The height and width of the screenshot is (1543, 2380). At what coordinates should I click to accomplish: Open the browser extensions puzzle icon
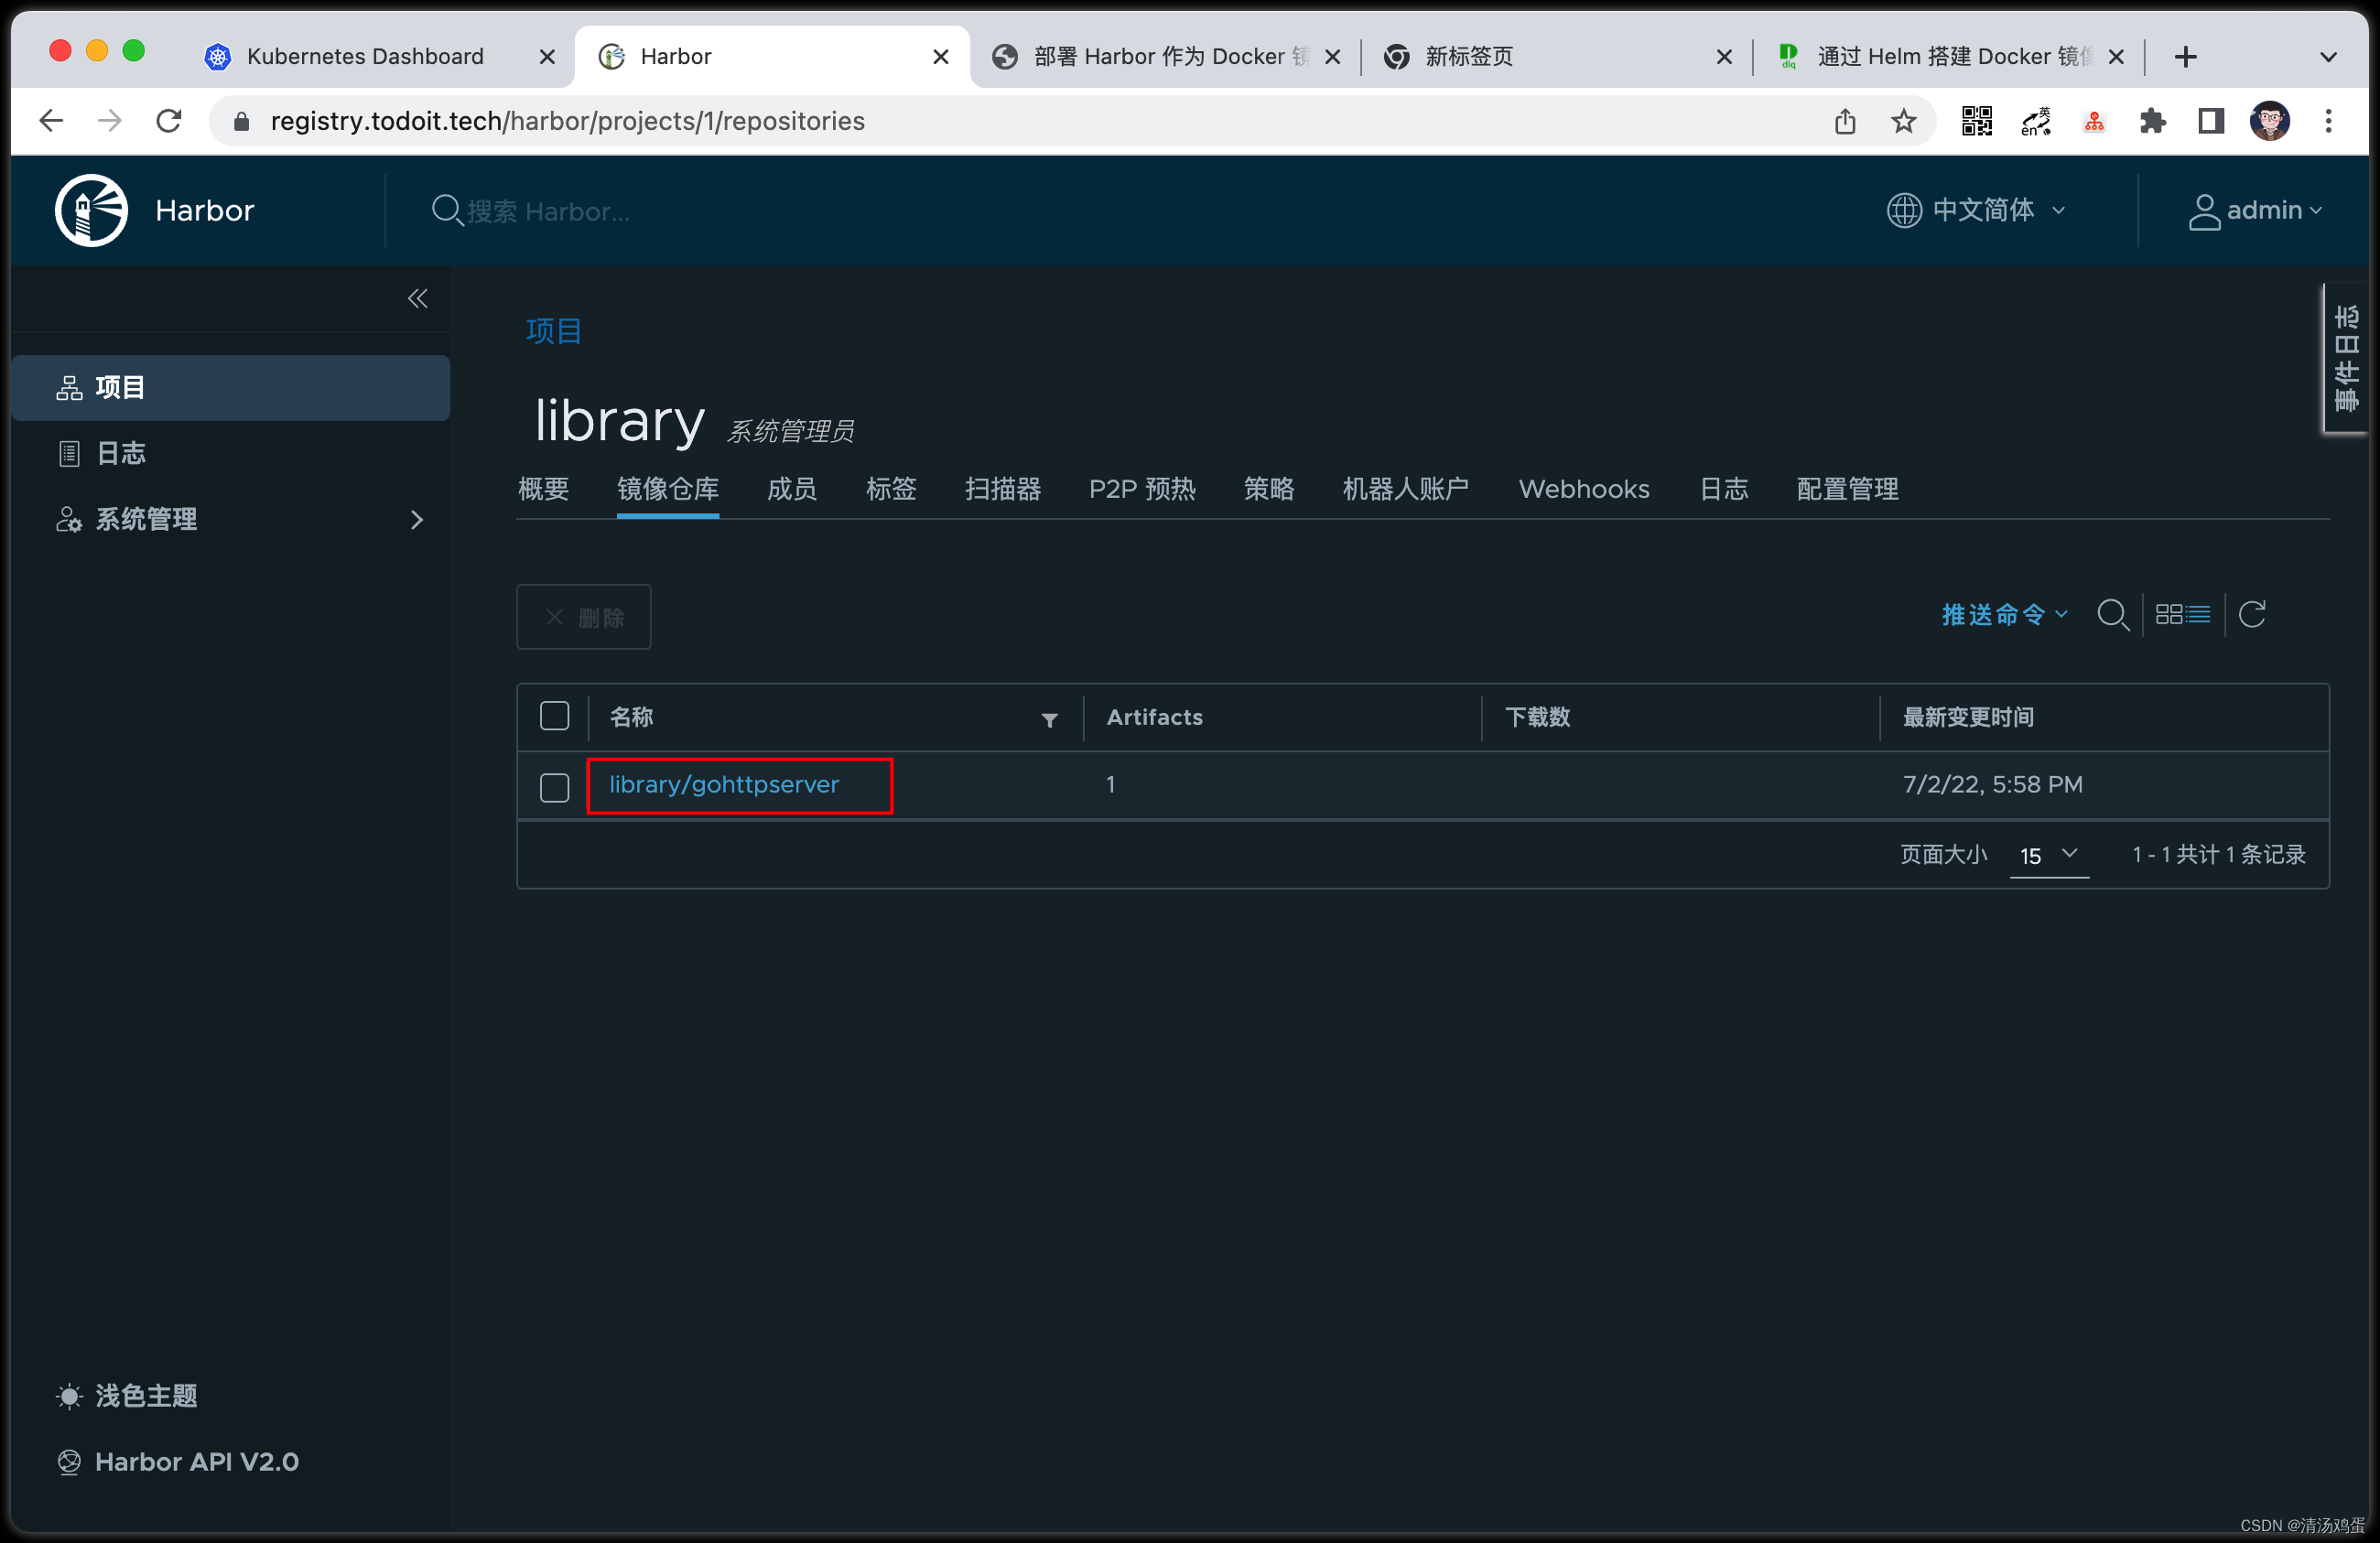click(2152, 121)
